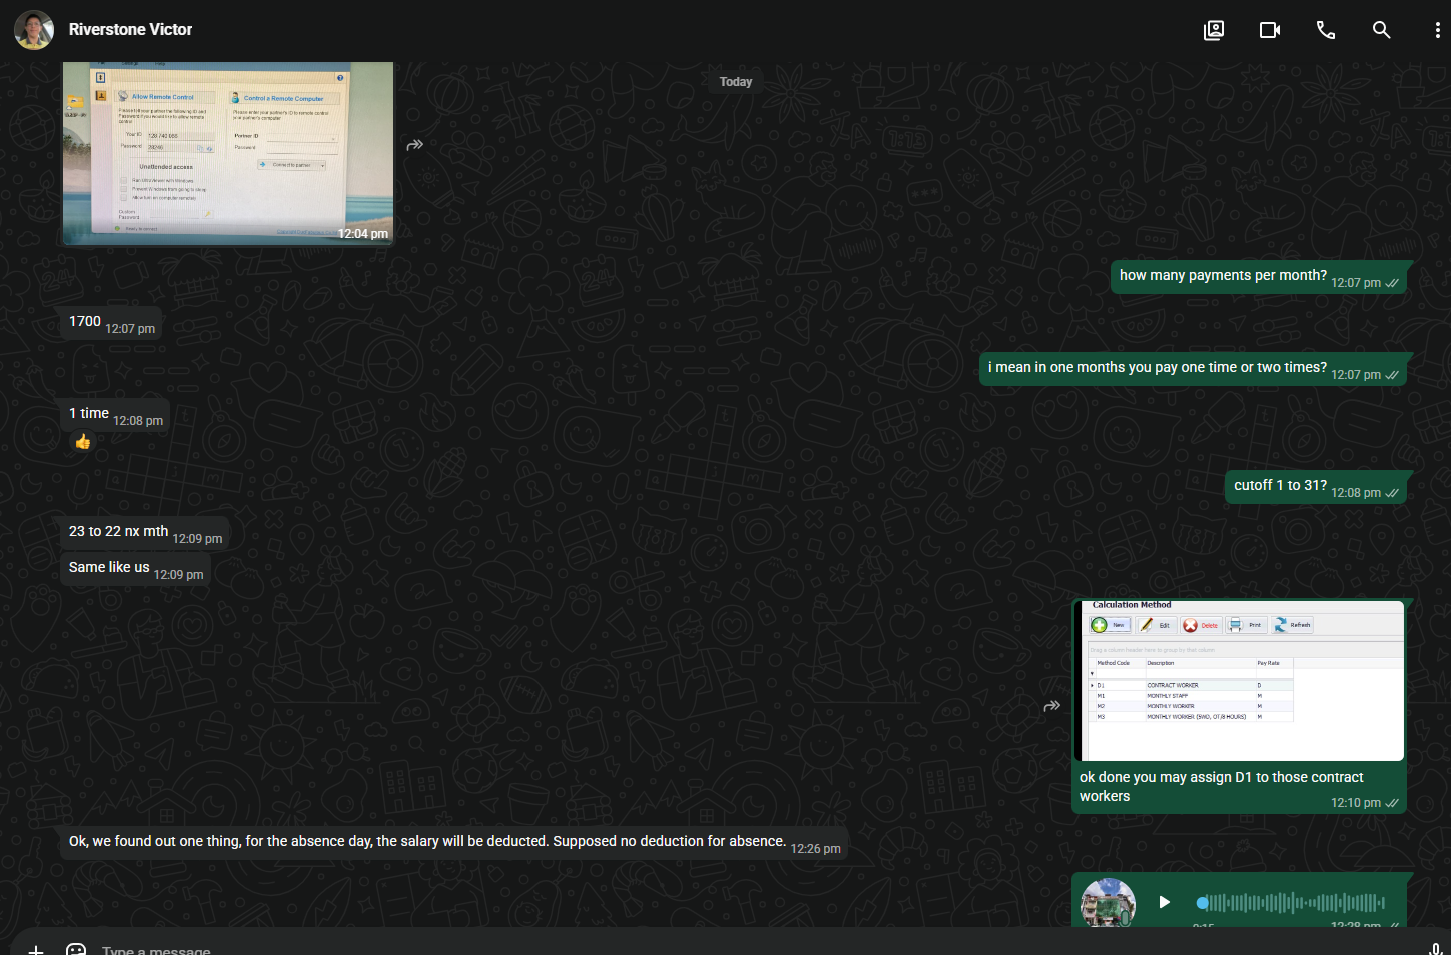This screenshot has width=1451, height=955.
Task: Select the 'ok done you may assign D1' caption
Action: pyautogui.click(x=1222, y=786)
